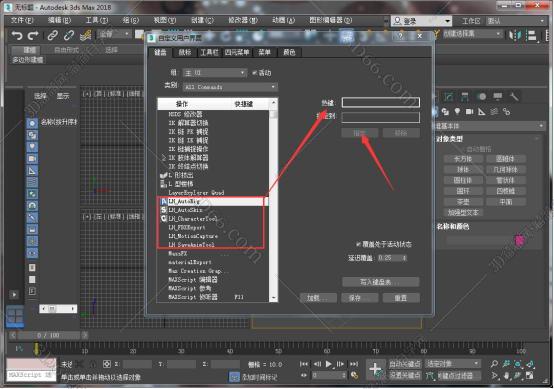Viewport: 554px width, 389px height.
Task: Select the Systems category icon
Action: pos(507,112)
